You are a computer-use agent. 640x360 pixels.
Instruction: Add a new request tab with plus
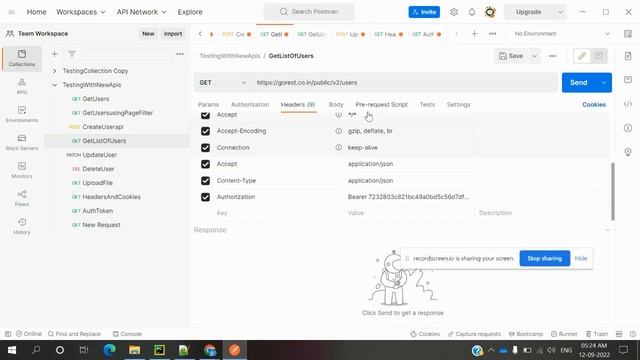click(474, 34)
